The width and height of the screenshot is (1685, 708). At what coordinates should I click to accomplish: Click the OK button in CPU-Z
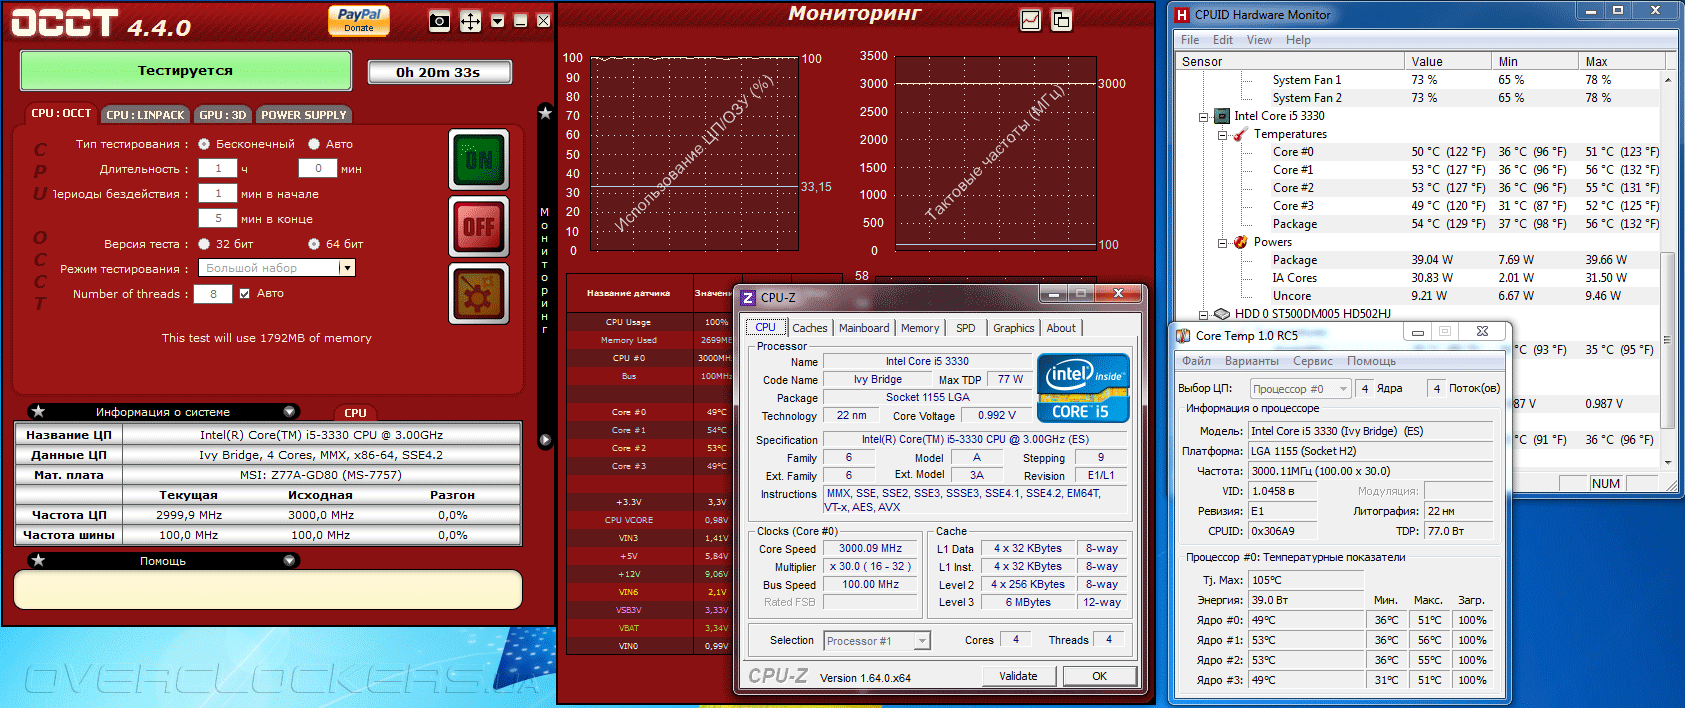[1099, 676]
